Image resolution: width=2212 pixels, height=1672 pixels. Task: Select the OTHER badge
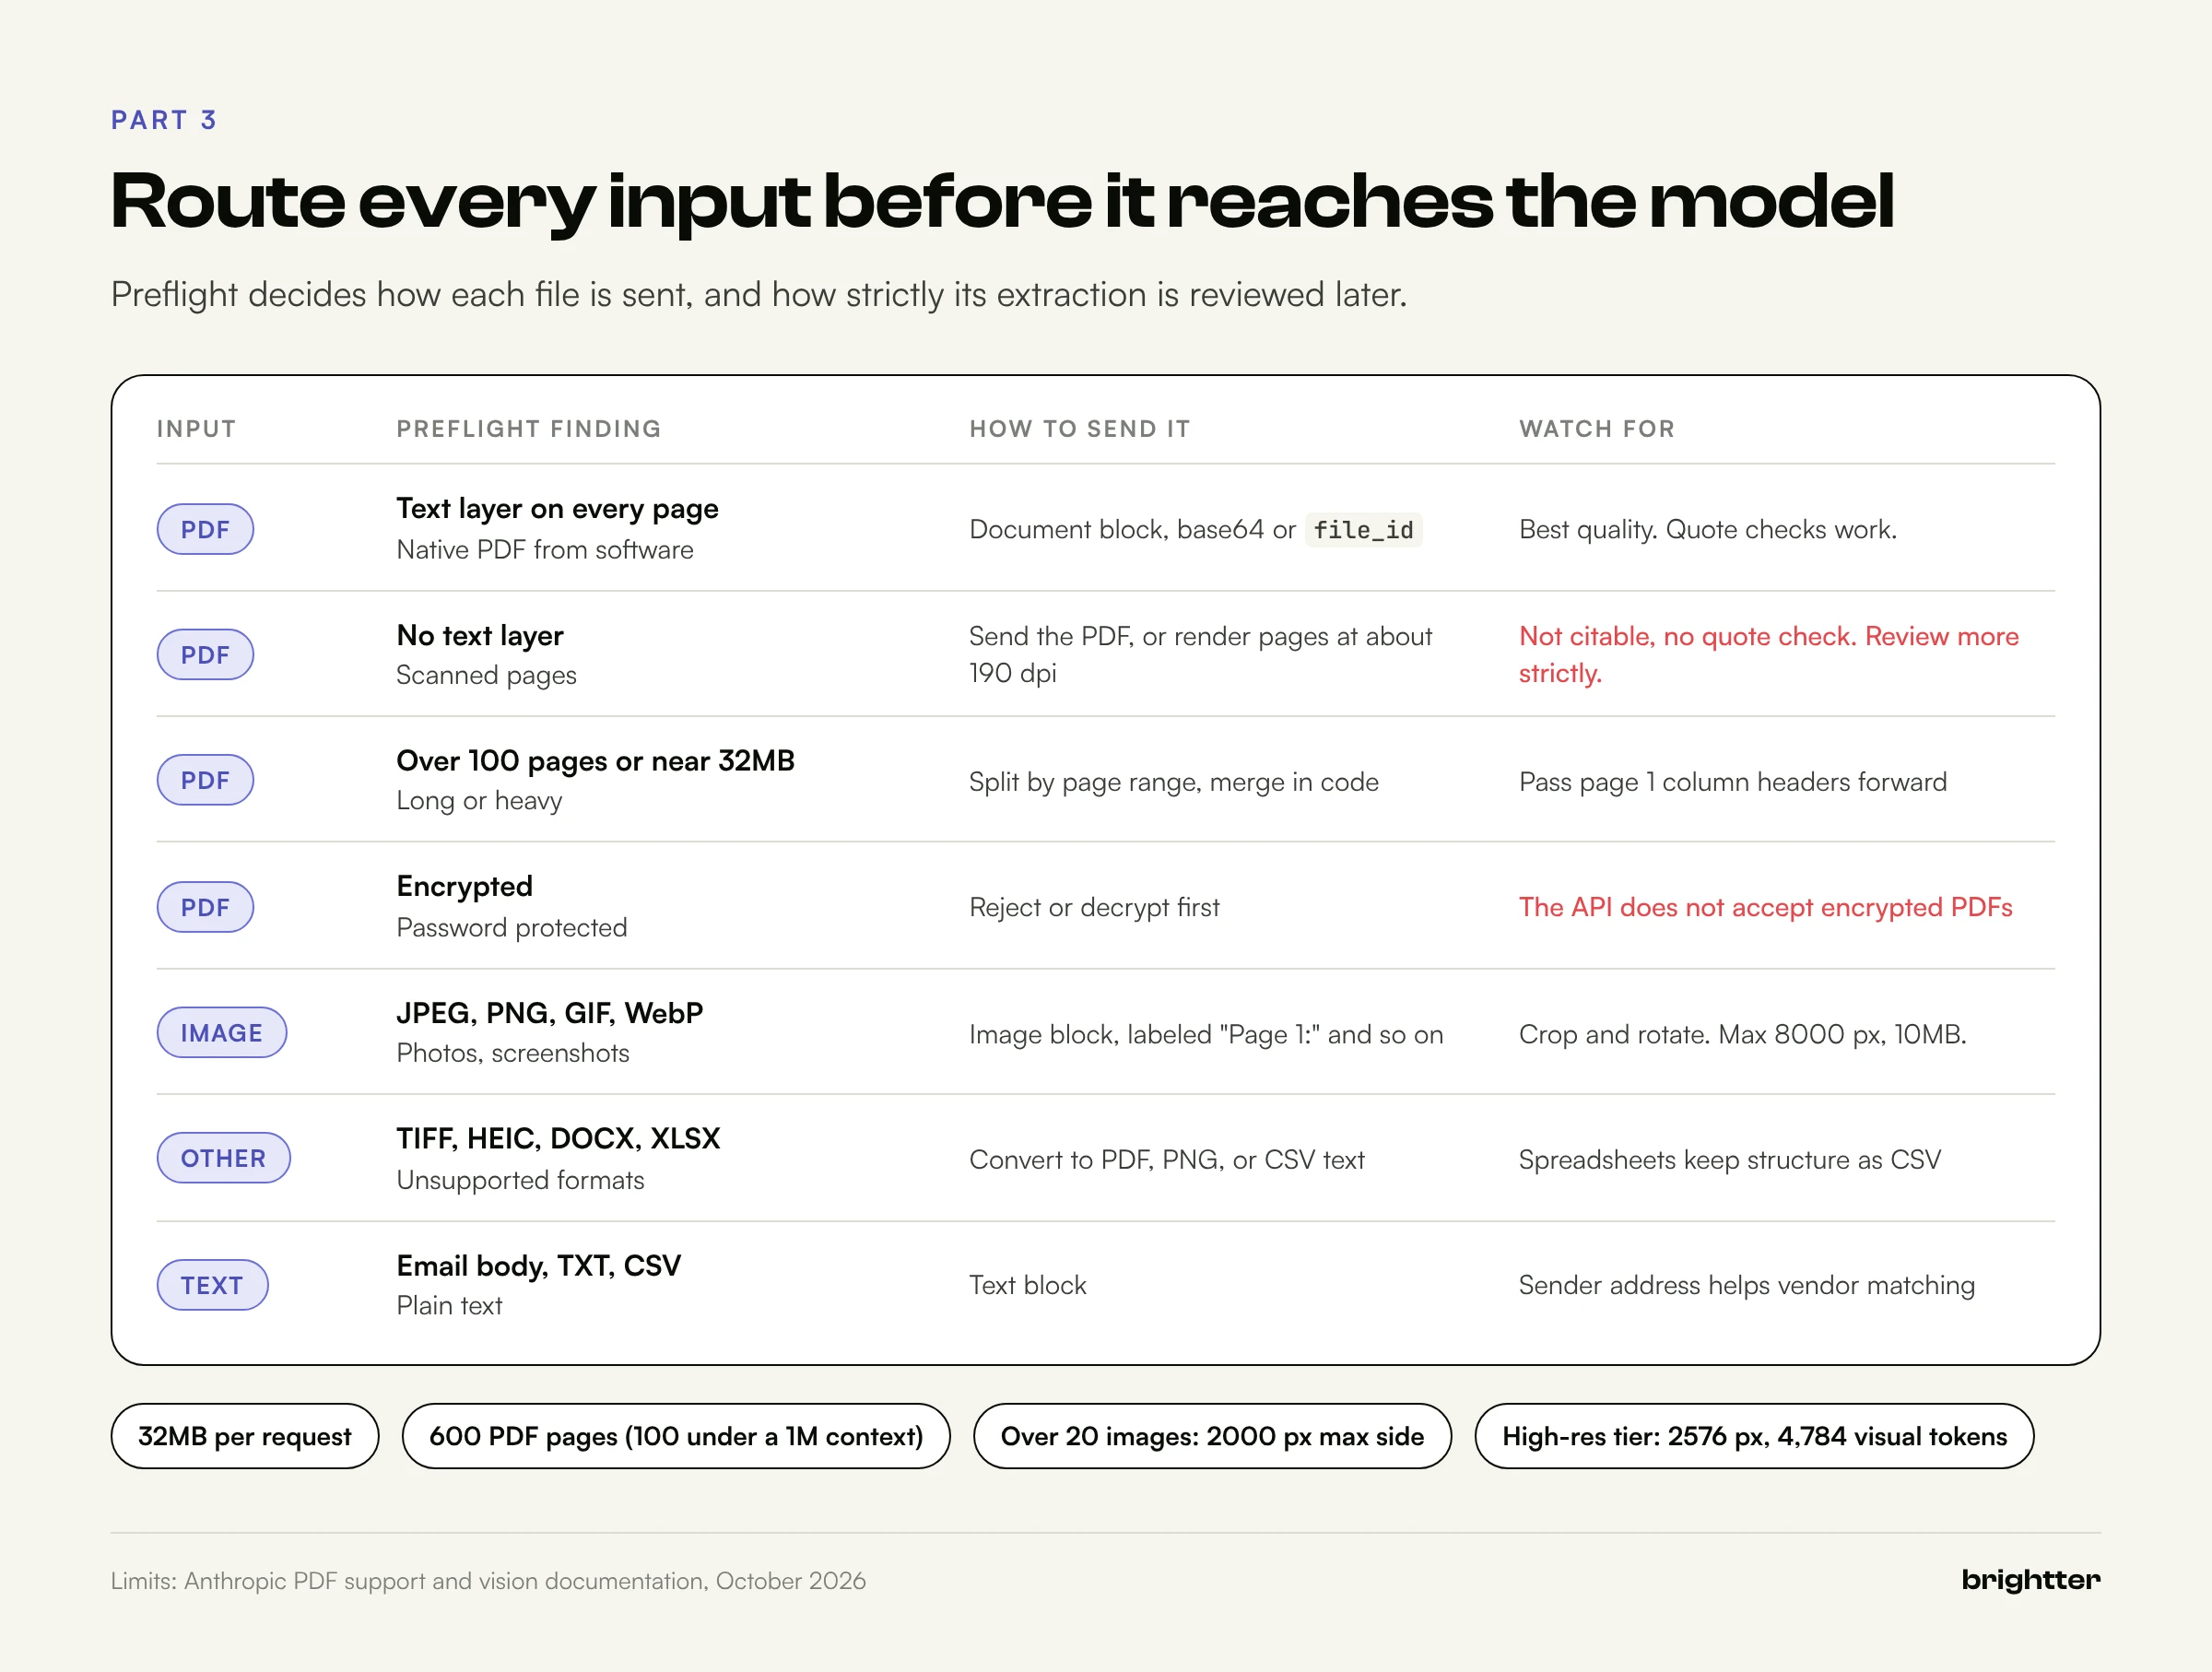224,1158
